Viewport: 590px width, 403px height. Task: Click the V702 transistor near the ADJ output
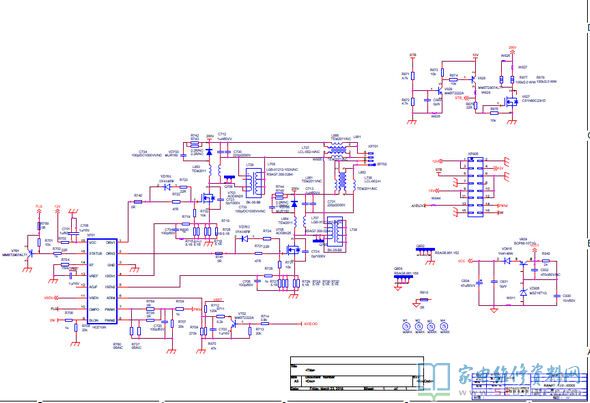coord(234,323)
